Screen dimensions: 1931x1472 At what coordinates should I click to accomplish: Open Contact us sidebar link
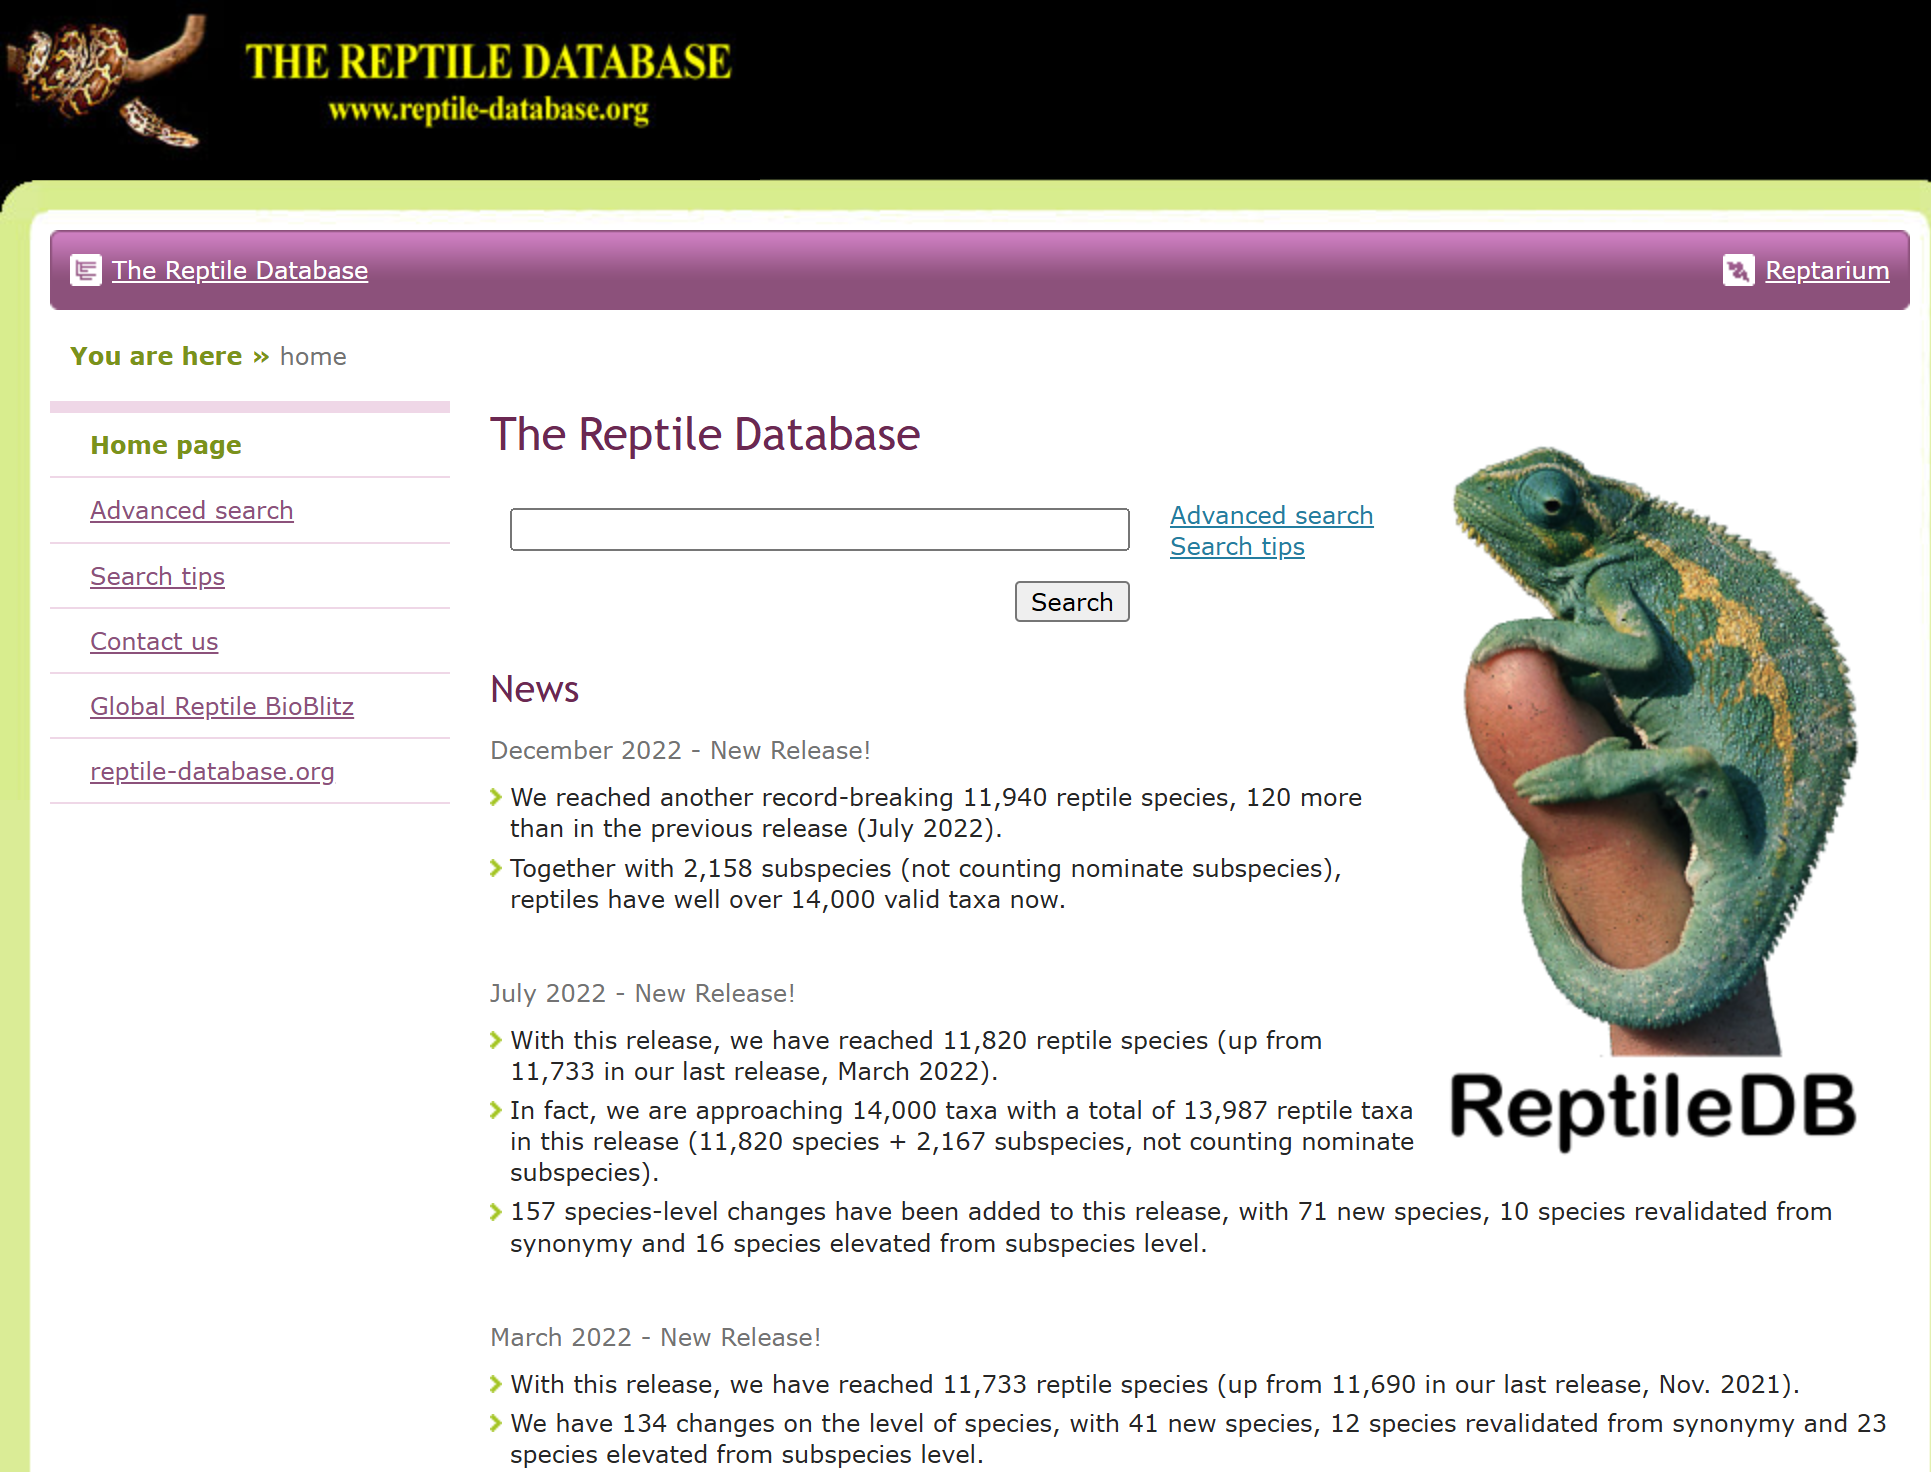pos(154,641)
